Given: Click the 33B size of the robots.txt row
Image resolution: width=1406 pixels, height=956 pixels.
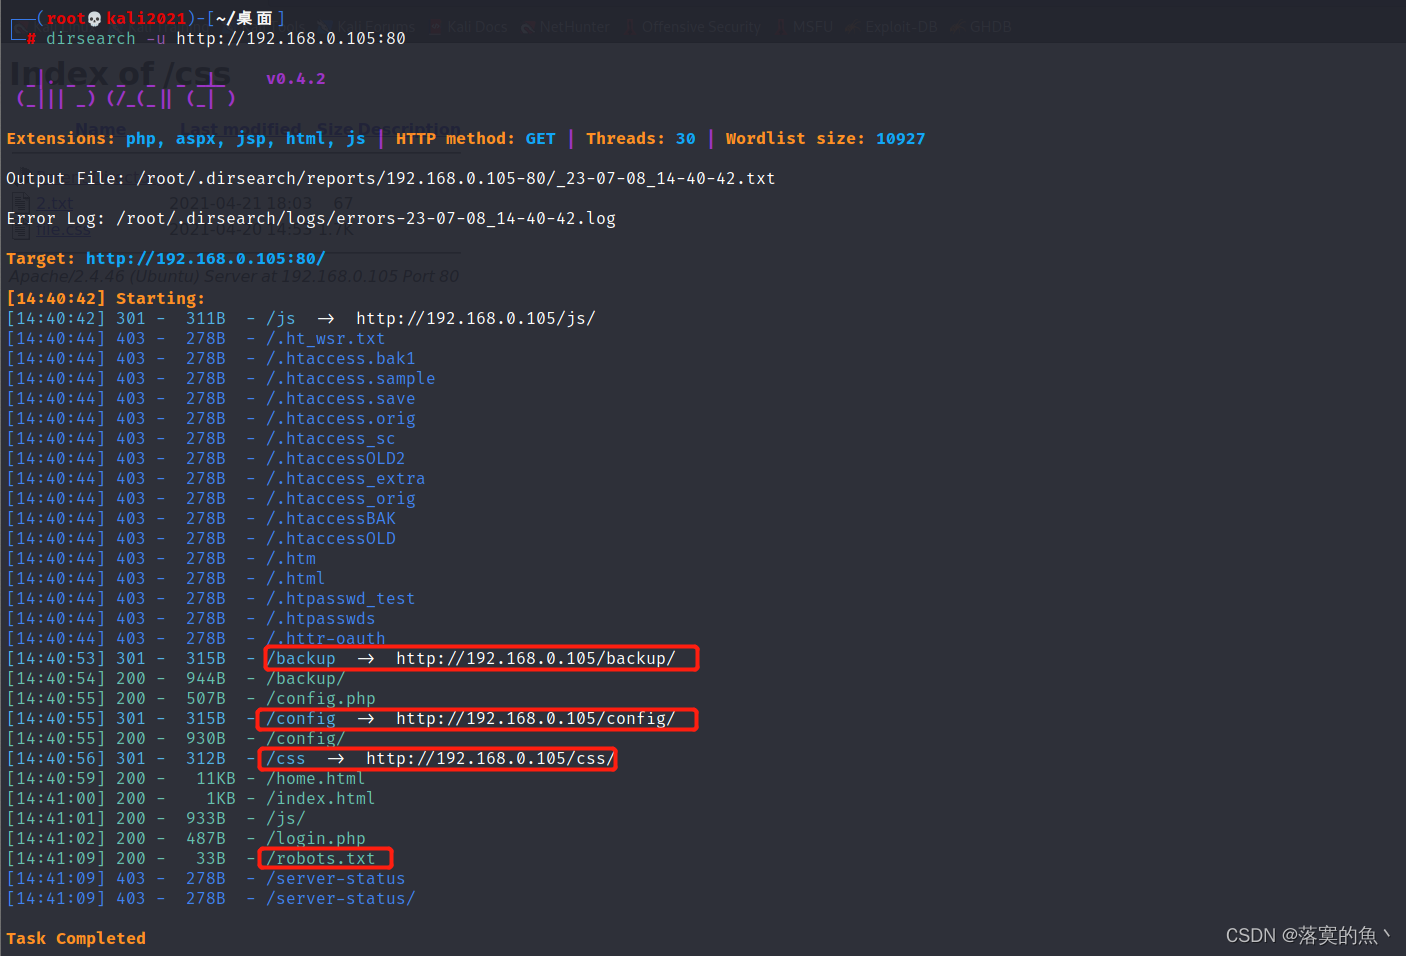Looking at the screenshot, I should point(211,858).
